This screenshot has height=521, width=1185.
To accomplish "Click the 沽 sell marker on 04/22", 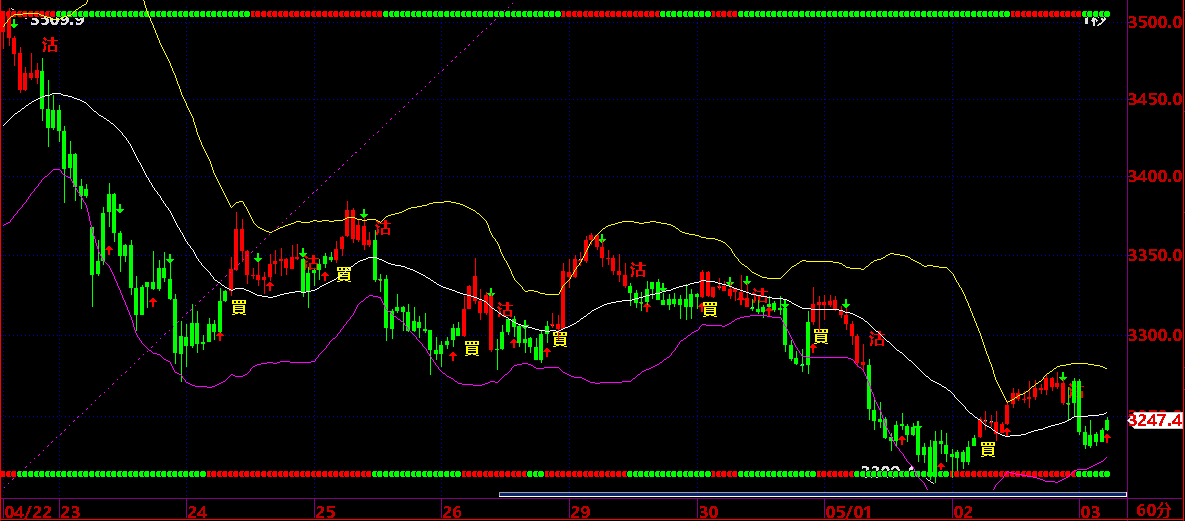I will point(50,45).
